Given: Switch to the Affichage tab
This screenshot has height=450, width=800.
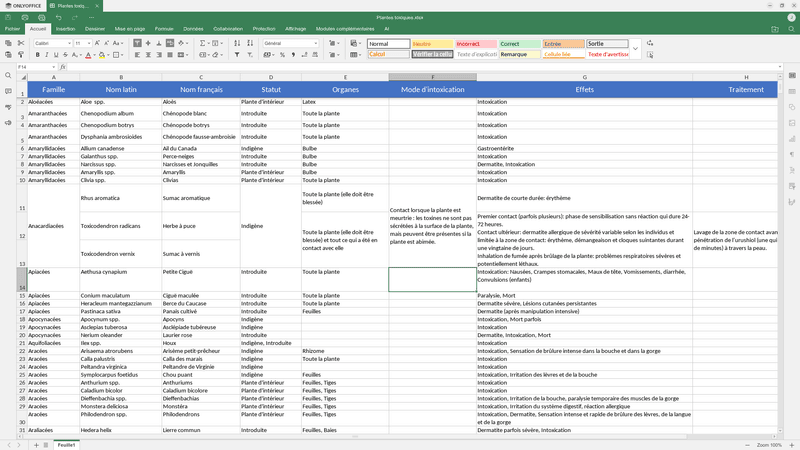Looking at the screenshot, I should pos(295,29).
